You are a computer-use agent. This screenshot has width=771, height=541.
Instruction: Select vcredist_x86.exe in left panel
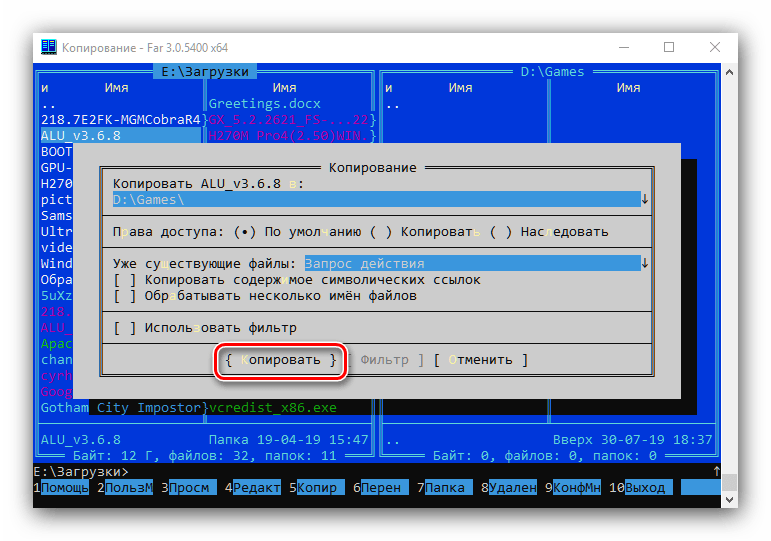(x=273, y=408)
